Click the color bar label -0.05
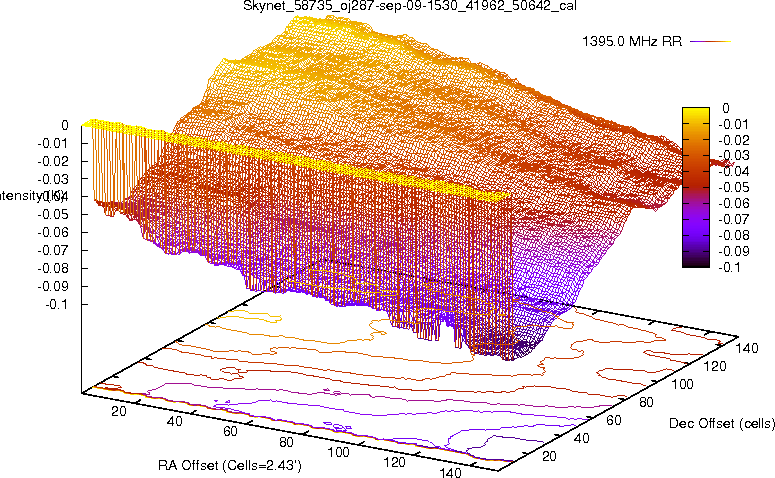Viewport: 775px width, 478px height. pos(733,187)
